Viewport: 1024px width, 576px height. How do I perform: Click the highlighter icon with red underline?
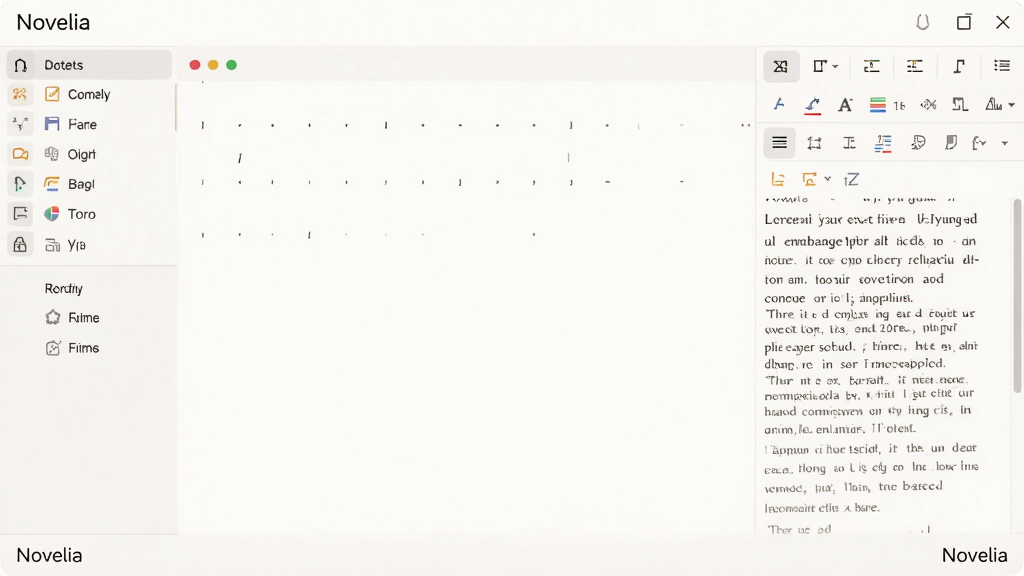pos(812,105)
